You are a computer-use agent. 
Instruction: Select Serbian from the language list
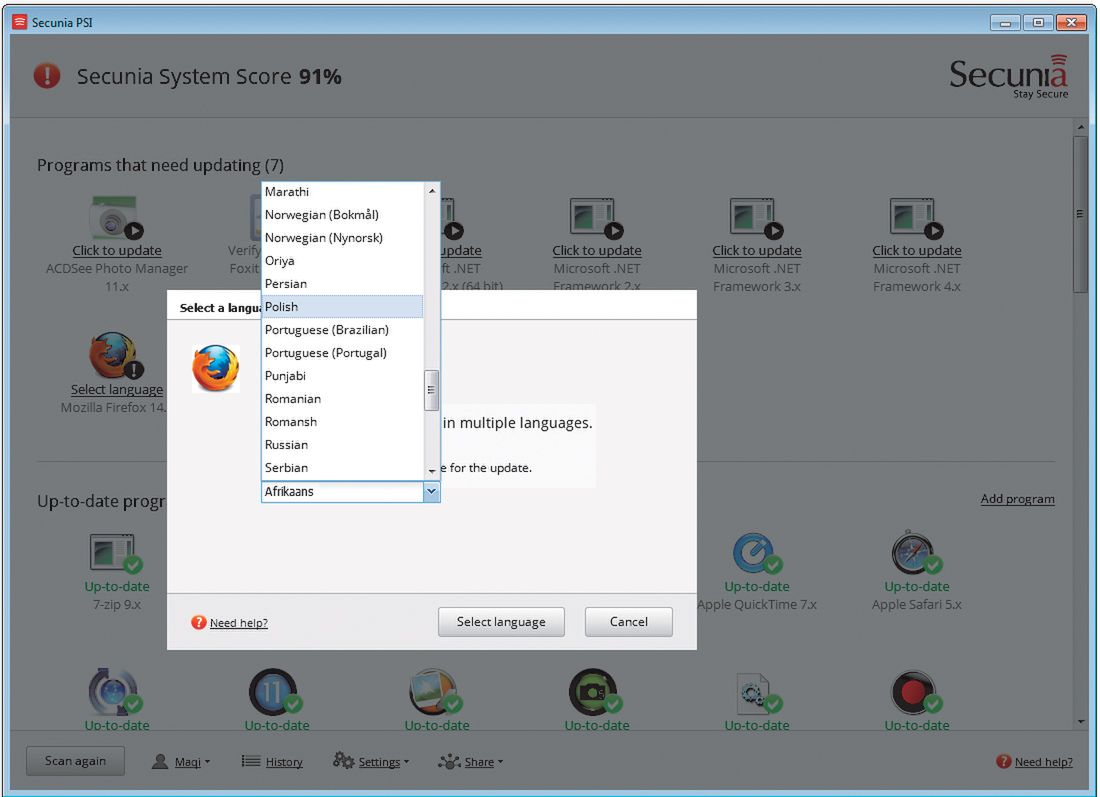coord(342,468)
